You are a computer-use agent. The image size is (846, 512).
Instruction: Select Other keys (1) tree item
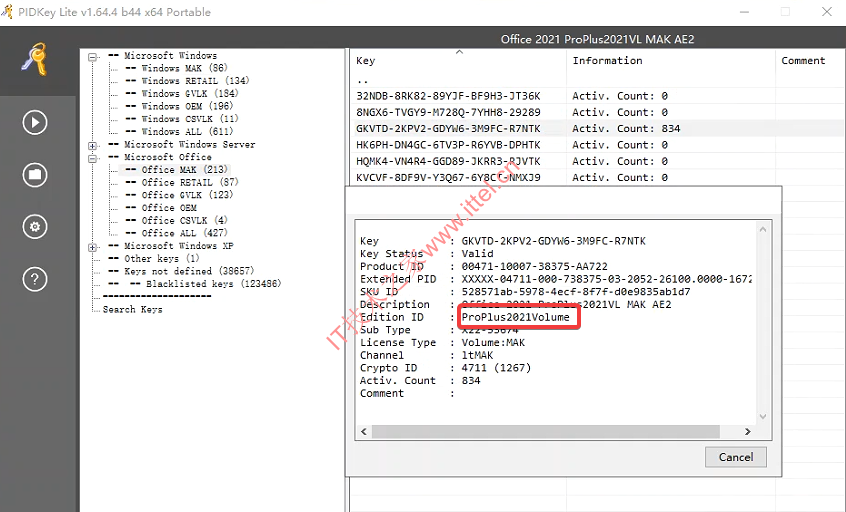[x=154, y=258]
